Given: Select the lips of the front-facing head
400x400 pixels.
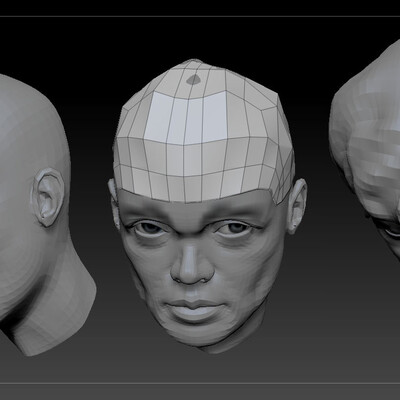Looking at the screenshot, I should click(194, 307).
